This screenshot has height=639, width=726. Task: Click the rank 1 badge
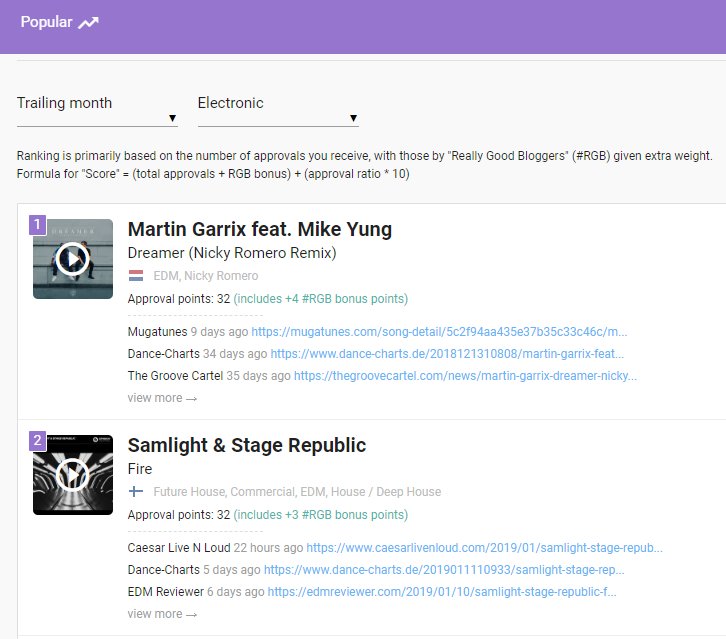(x=38, y=225)
